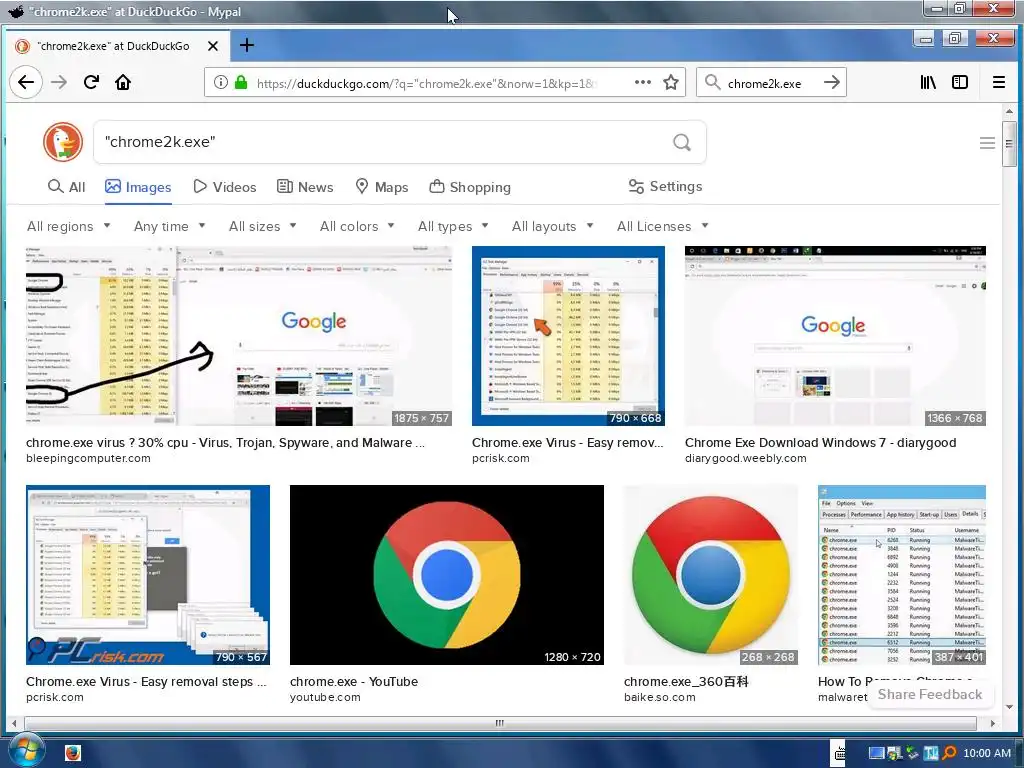Show site information icon in address bar
1024x768 pixels.
click(221, 82)
